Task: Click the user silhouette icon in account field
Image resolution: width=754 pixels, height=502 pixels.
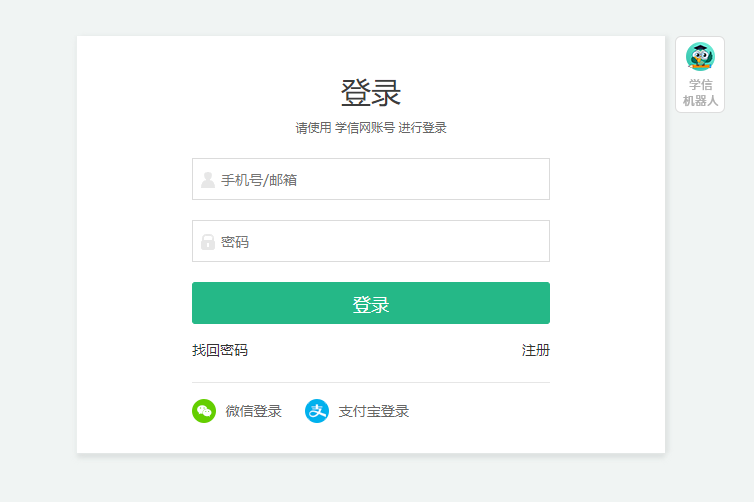Action: coord(208,180)
